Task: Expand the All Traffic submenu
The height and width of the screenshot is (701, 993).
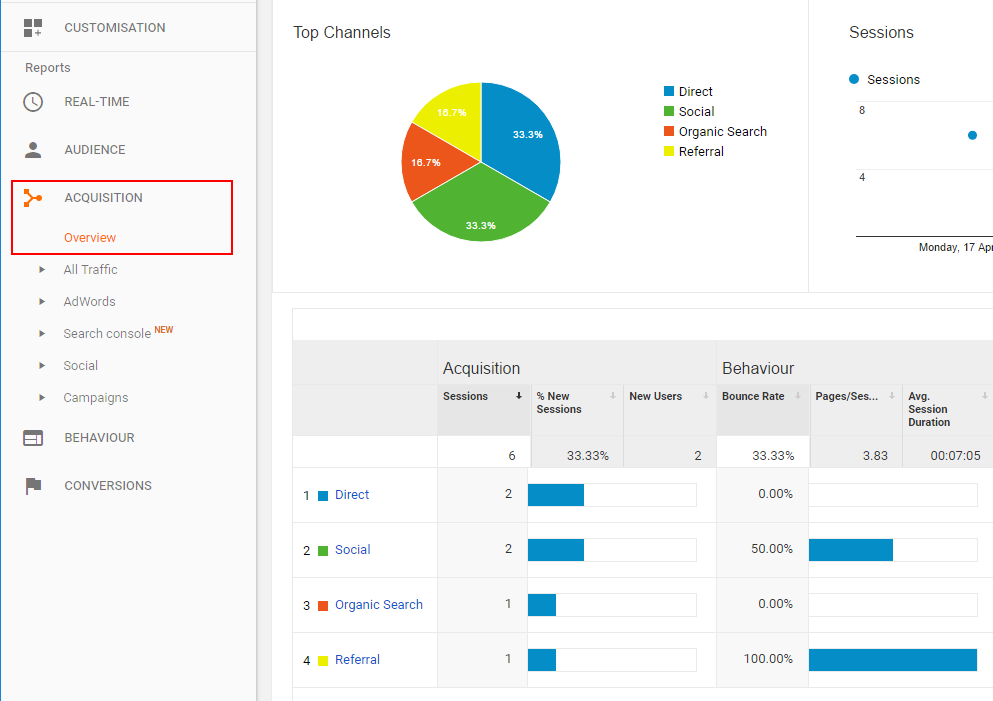Action: pyautogui.click(x=42, y=270)
